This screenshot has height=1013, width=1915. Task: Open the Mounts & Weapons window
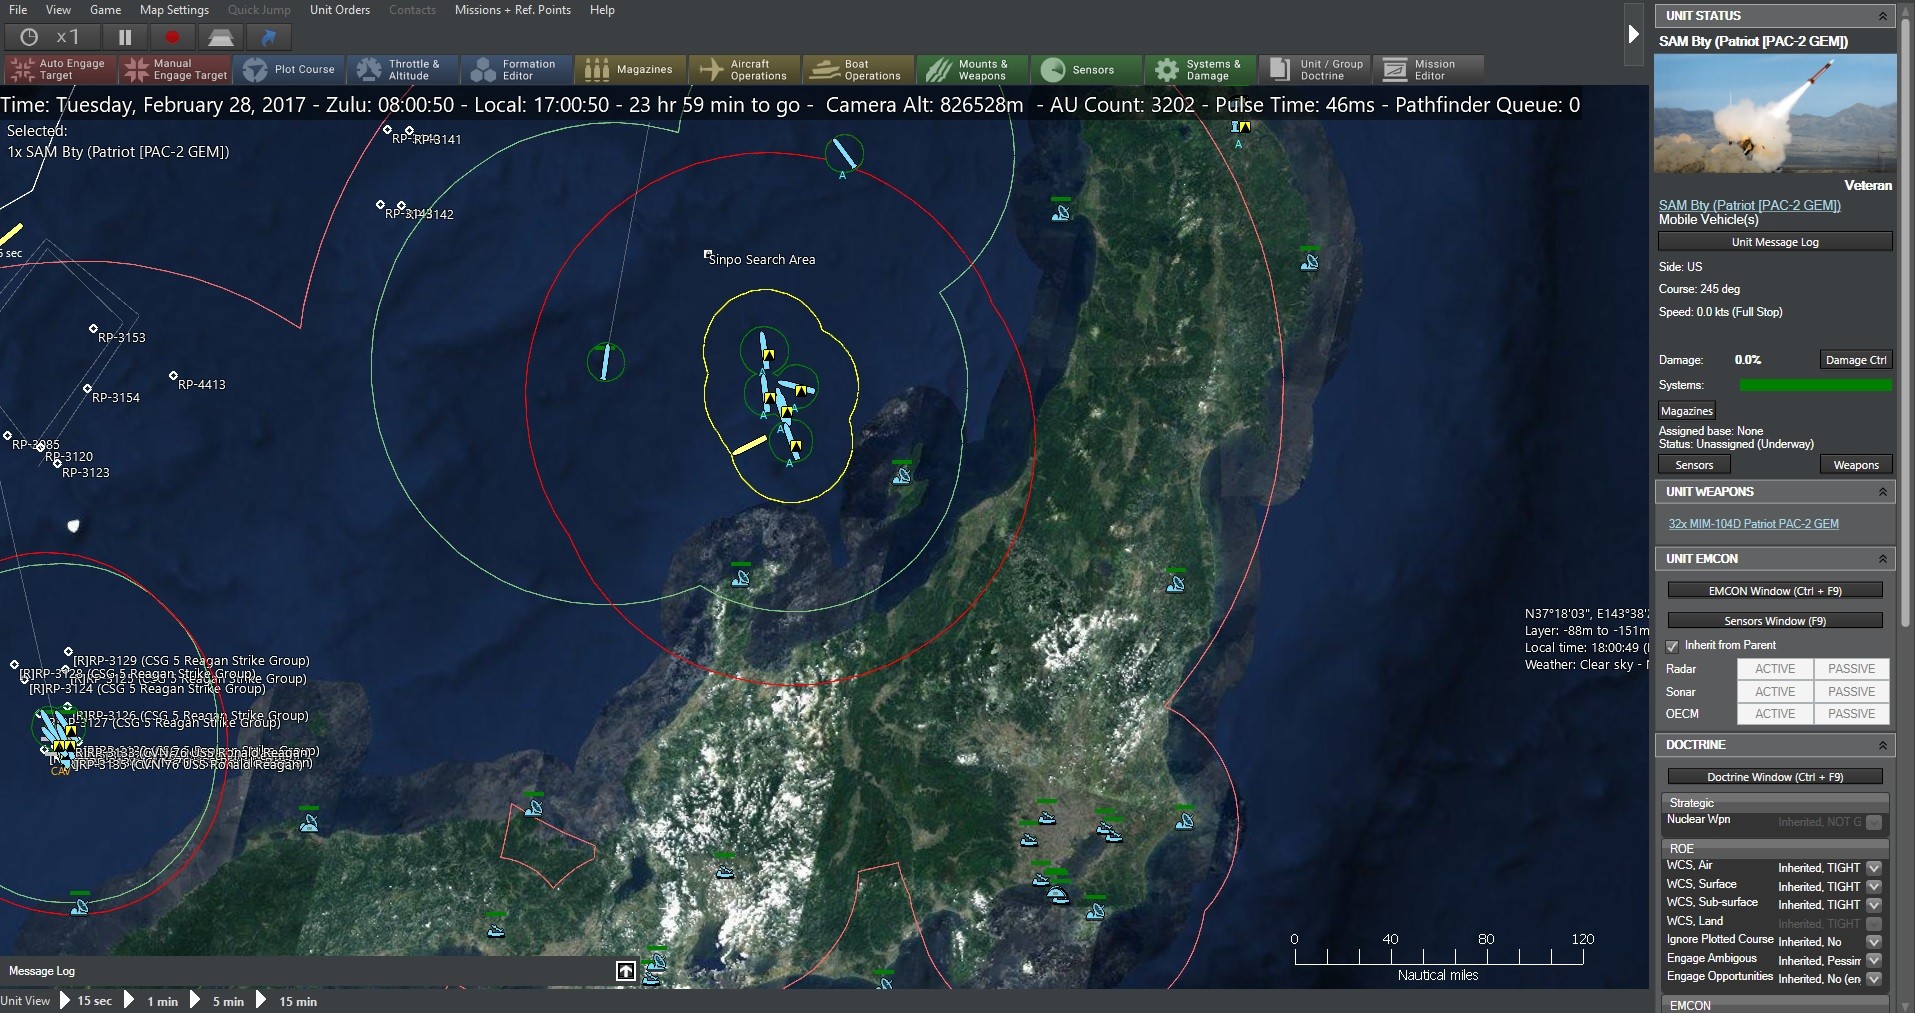[971, 69]
